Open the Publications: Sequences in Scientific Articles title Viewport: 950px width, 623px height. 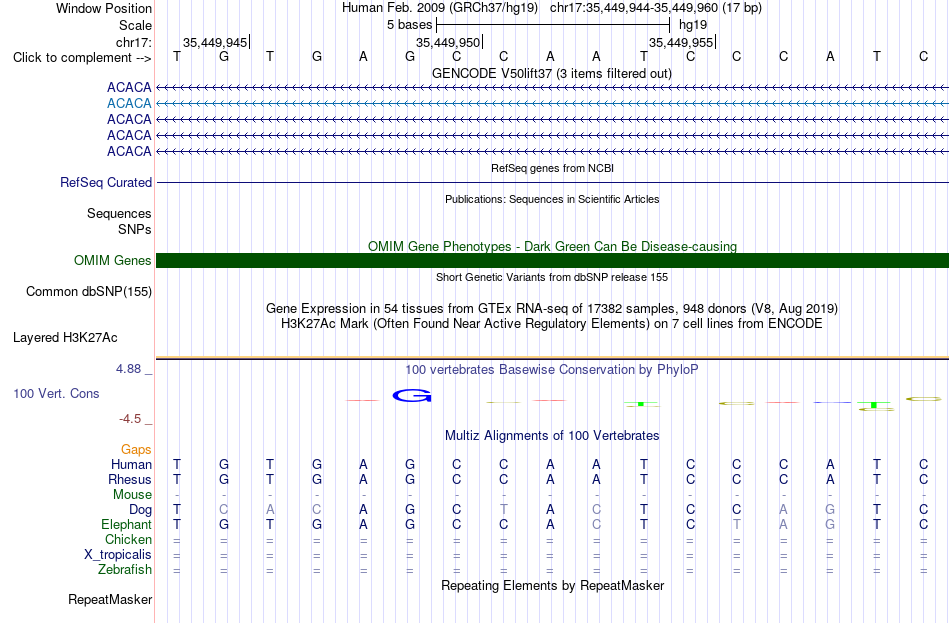(552, 199)
